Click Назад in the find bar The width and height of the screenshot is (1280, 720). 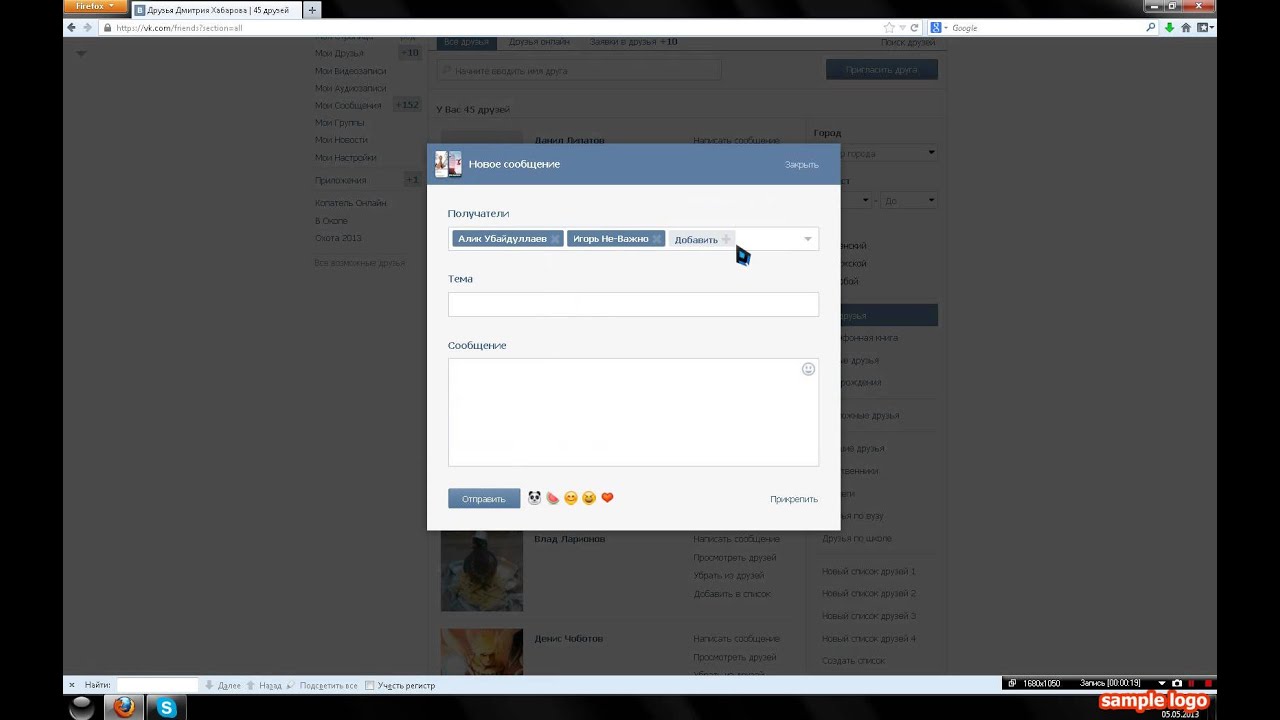(x=264, y=685)
